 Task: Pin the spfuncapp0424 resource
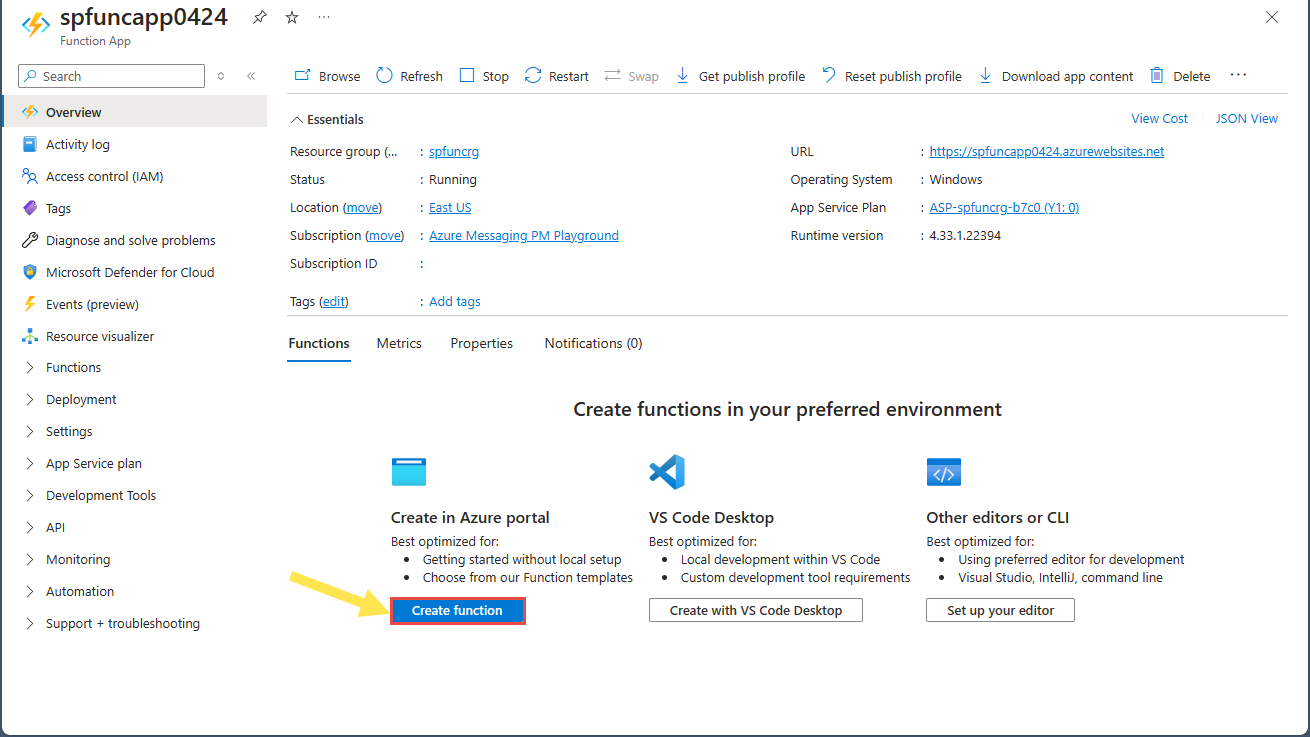[260, 17]
